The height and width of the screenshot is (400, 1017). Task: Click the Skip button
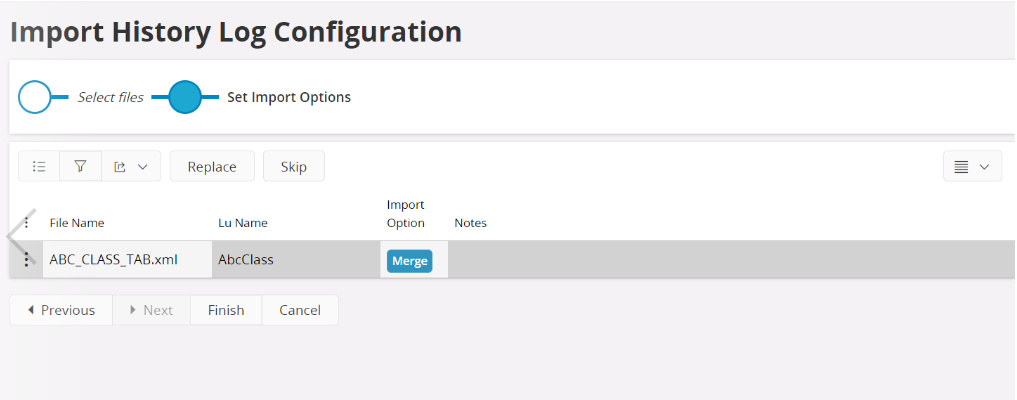point(294,167)
